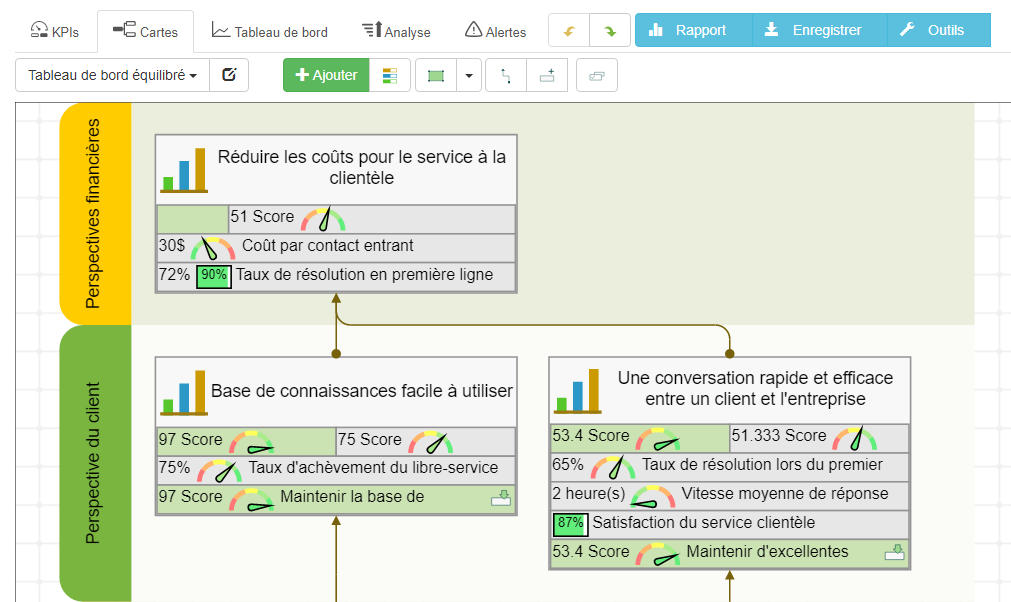1011x602 pixels.
Task: Click the gauge next to 51 Score
Action: click(327, 217)
